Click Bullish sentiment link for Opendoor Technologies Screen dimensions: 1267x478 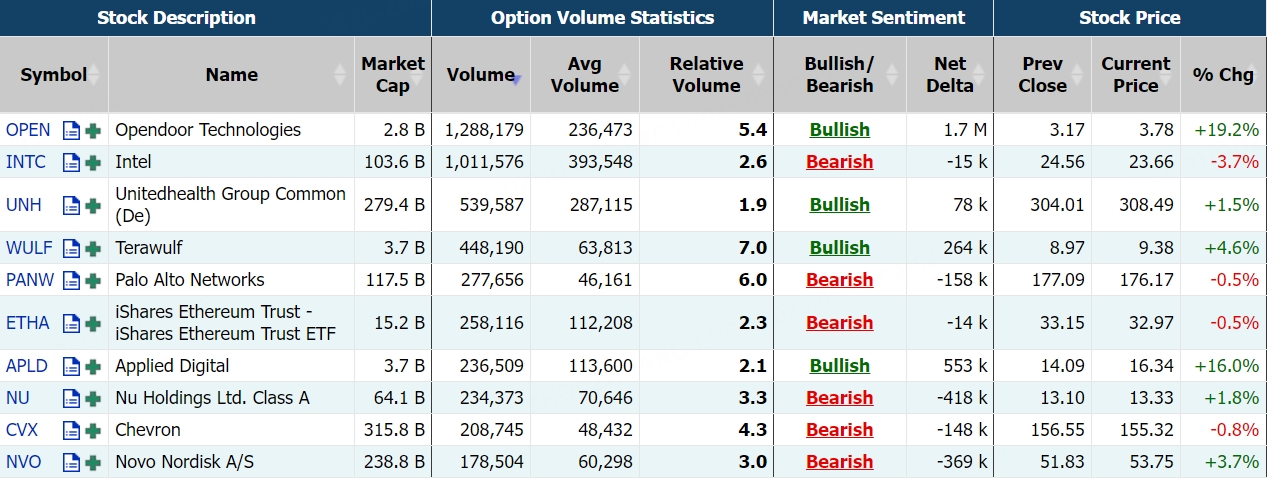(839, 130)
